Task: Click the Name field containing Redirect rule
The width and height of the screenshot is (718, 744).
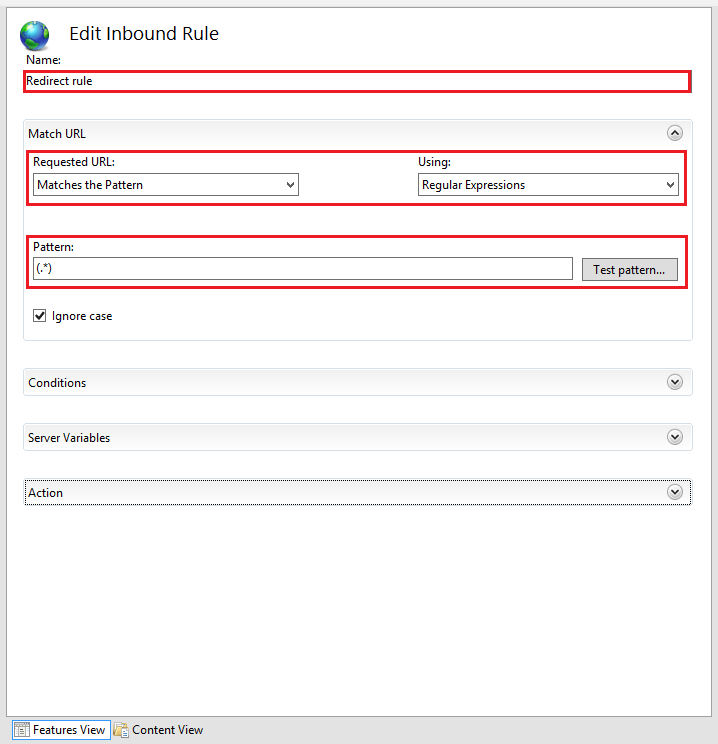Action: 356,81
